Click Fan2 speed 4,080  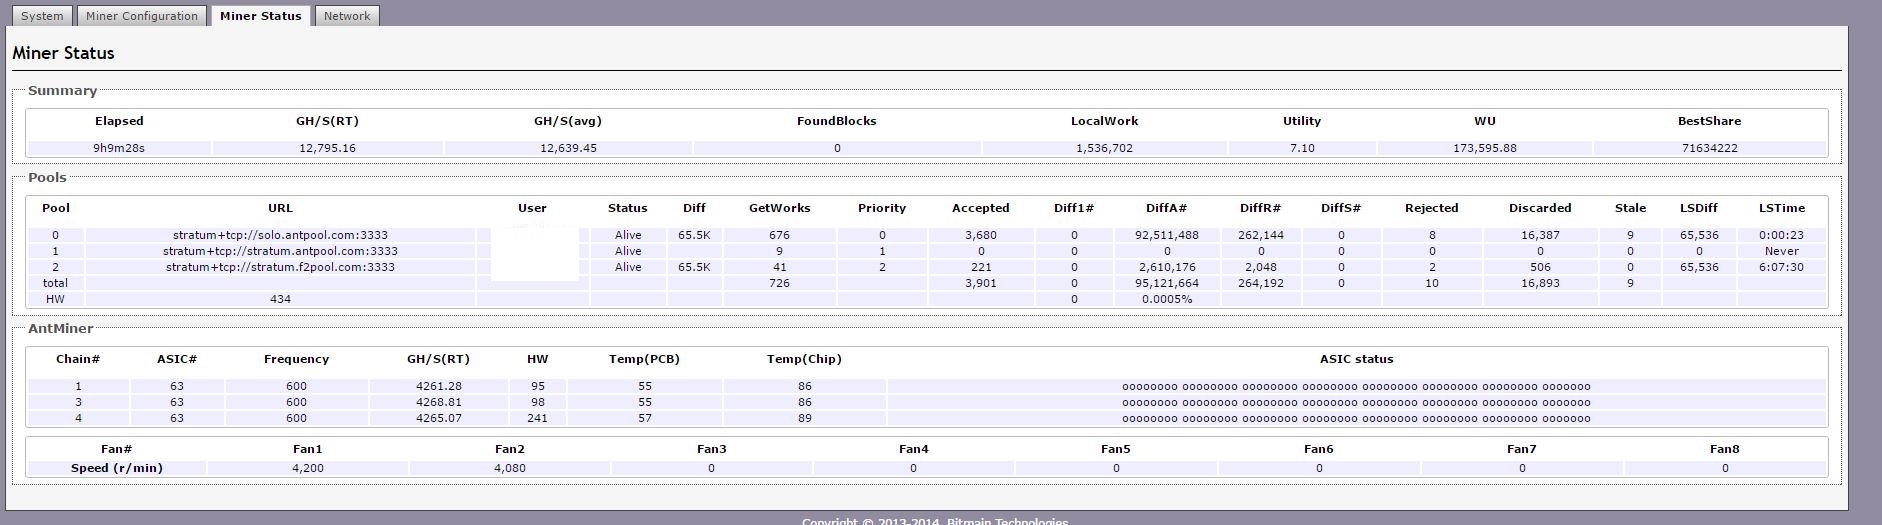[x=509, y=468]
